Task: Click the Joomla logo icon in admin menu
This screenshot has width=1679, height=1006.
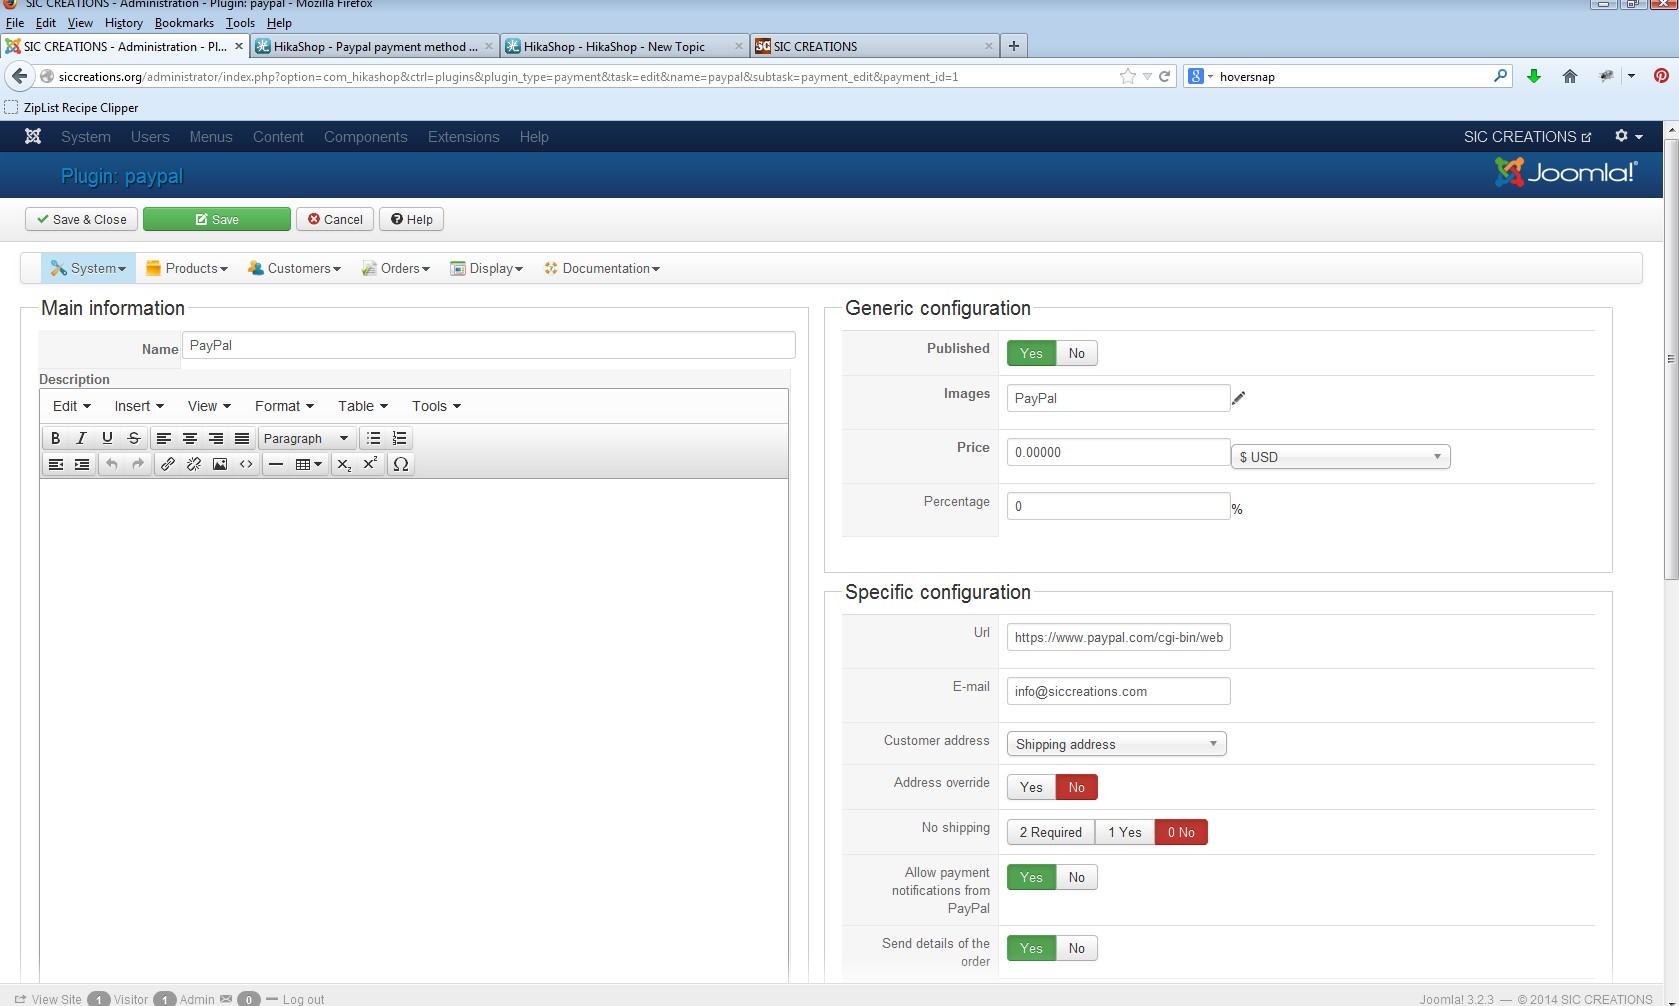Action: coord(33,137)
